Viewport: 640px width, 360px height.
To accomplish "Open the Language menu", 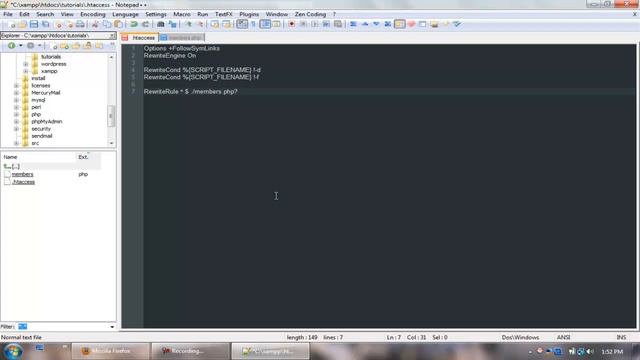I will (x=125, y=14).
